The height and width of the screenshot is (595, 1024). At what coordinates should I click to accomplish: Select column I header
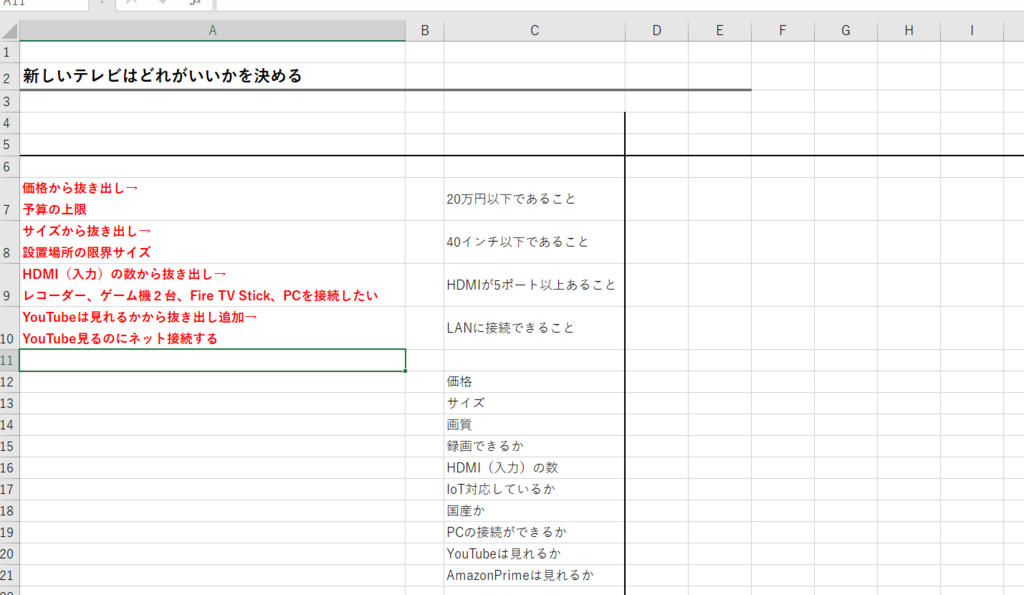(x=972, y=31)
